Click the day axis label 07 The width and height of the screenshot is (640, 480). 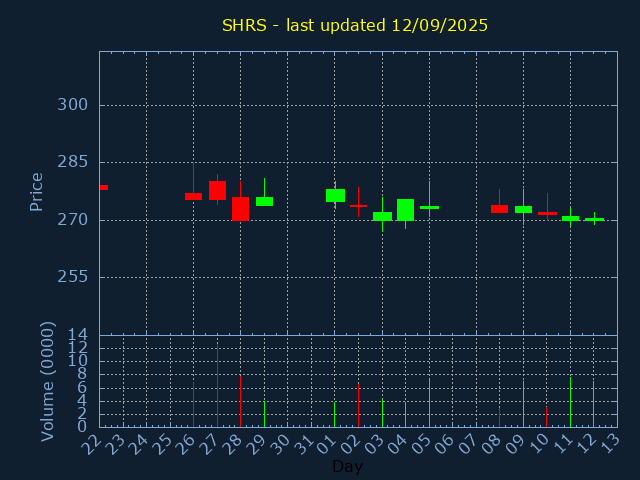pyautogui.click(x=469, y=444)
